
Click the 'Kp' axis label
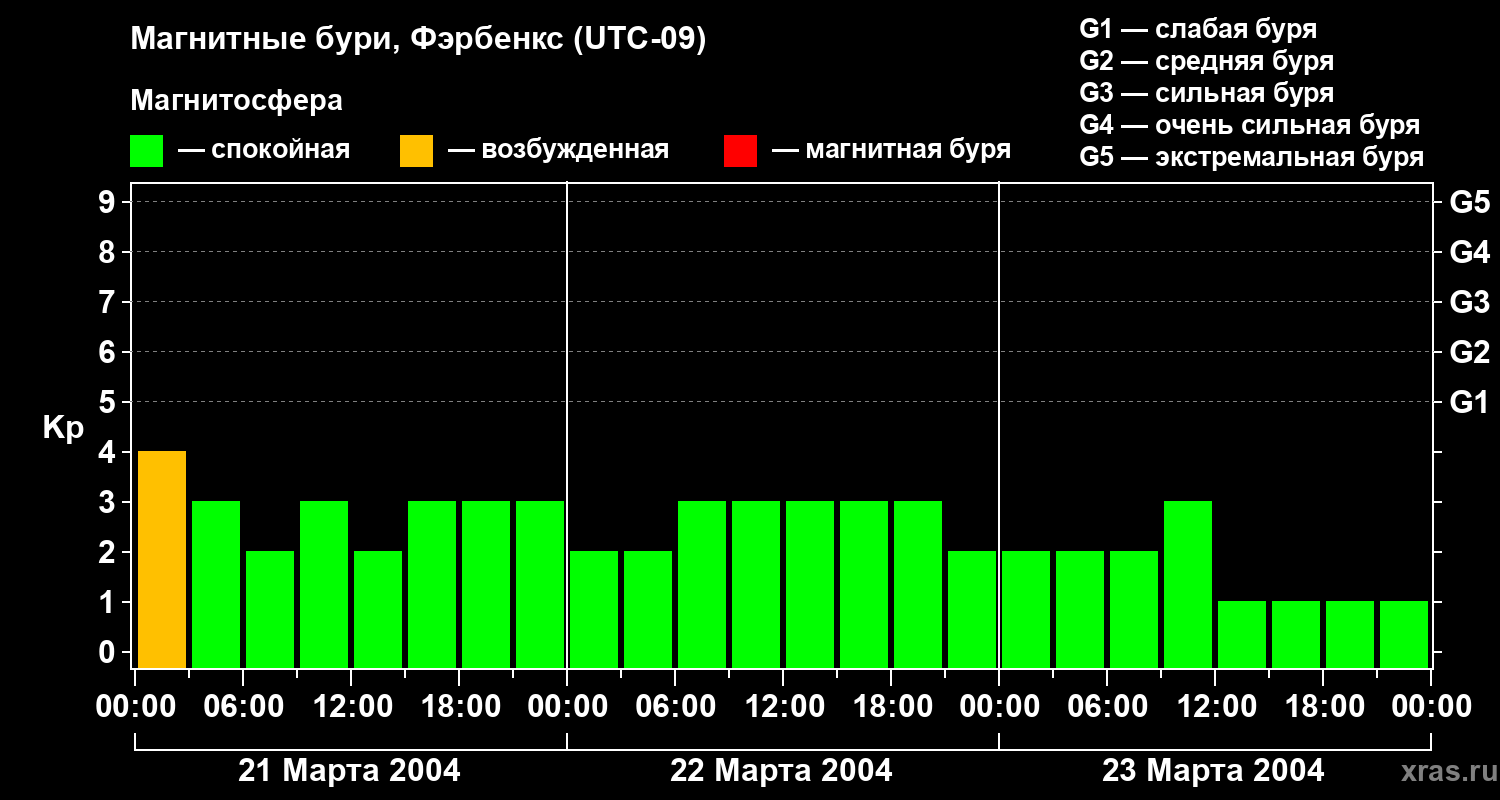[x=63, y=429]
